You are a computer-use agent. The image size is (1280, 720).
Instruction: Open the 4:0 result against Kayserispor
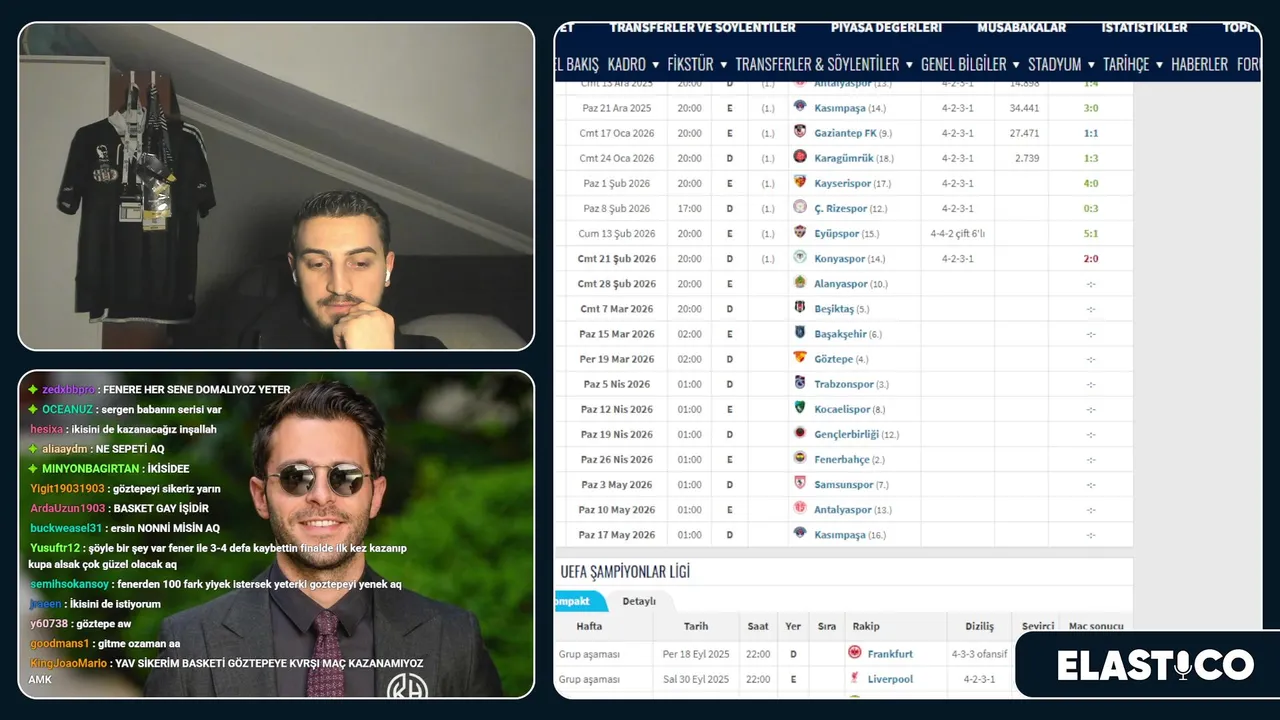1090,183
